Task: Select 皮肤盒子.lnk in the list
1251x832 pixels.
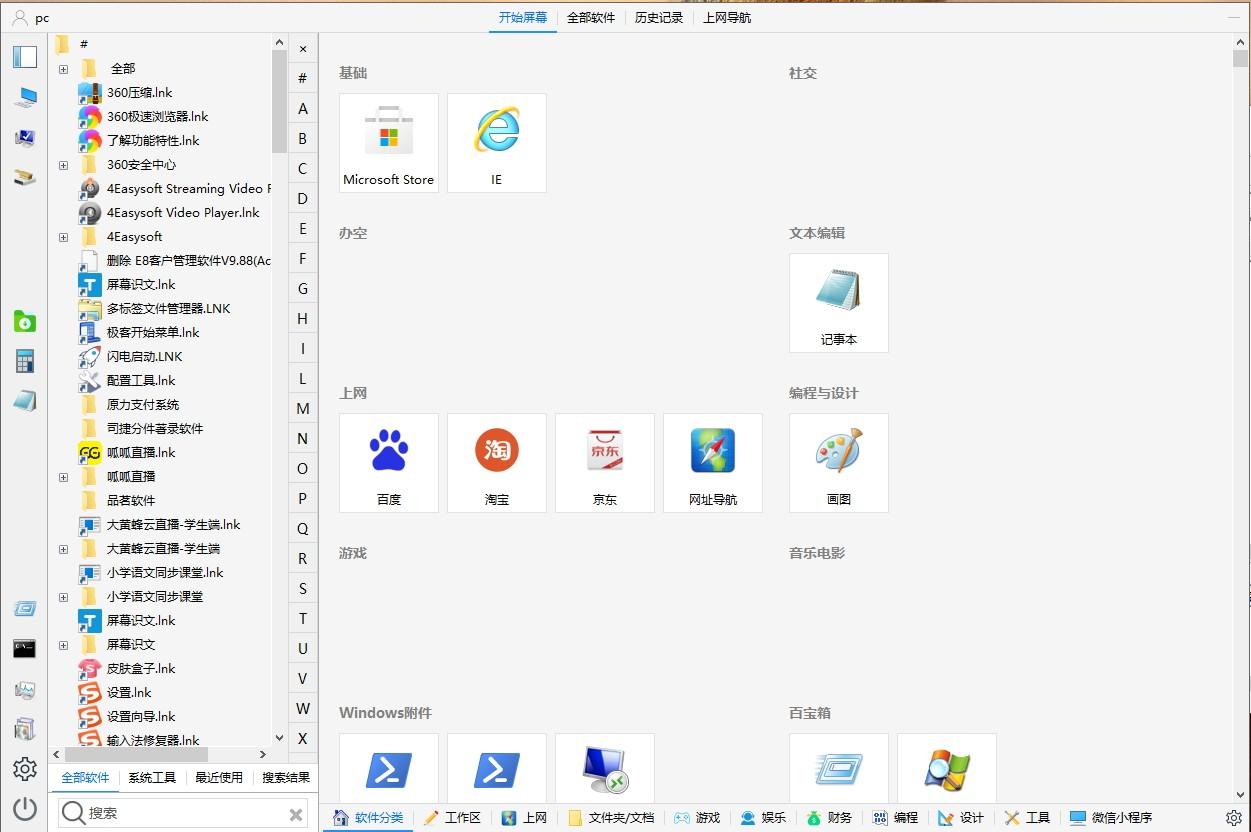Action: point(141,668)
